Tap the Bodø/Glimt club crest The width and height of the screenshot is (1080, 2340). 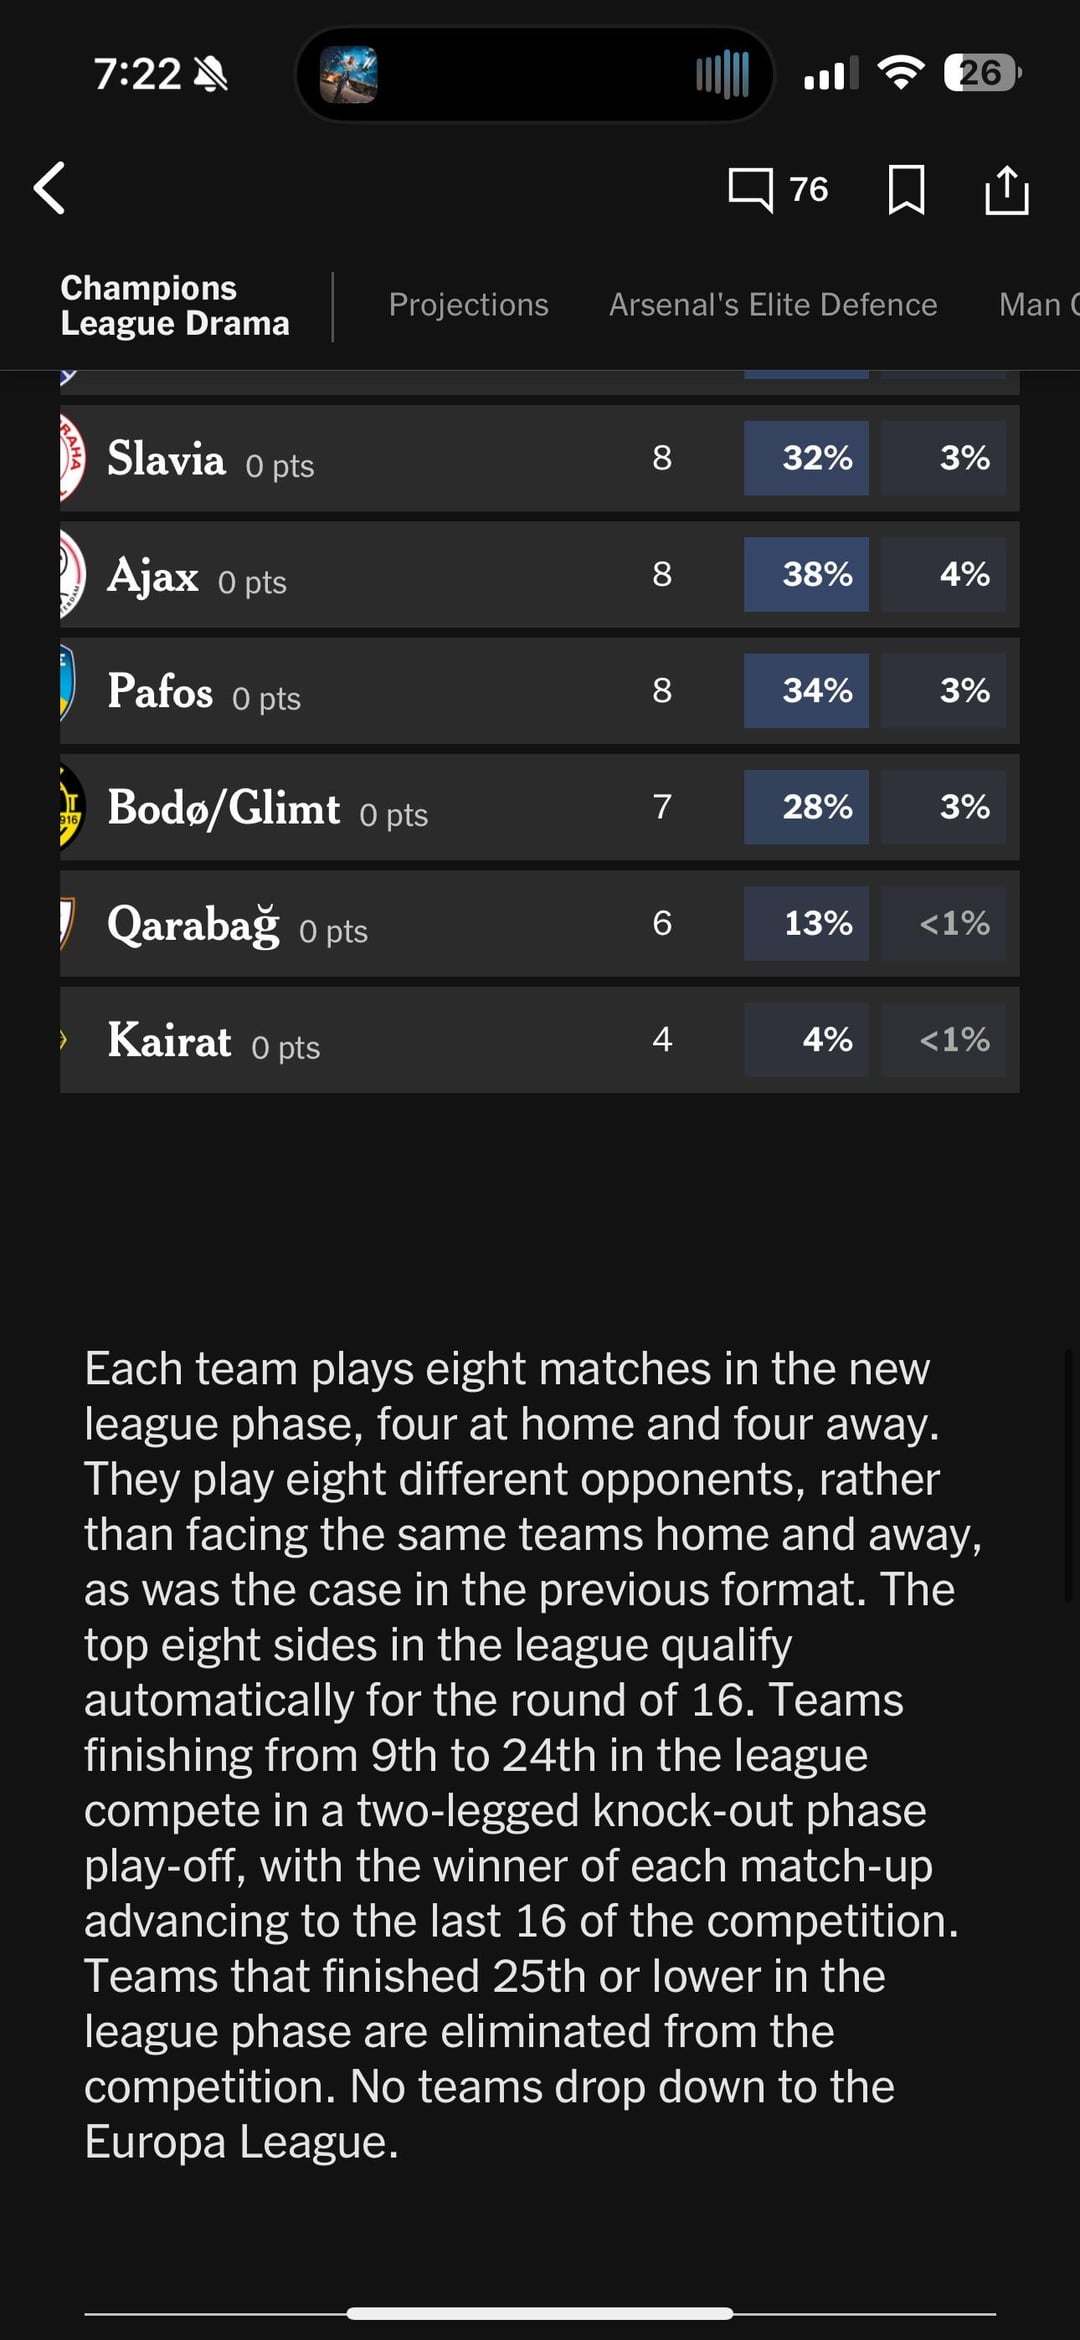(71, 806)
